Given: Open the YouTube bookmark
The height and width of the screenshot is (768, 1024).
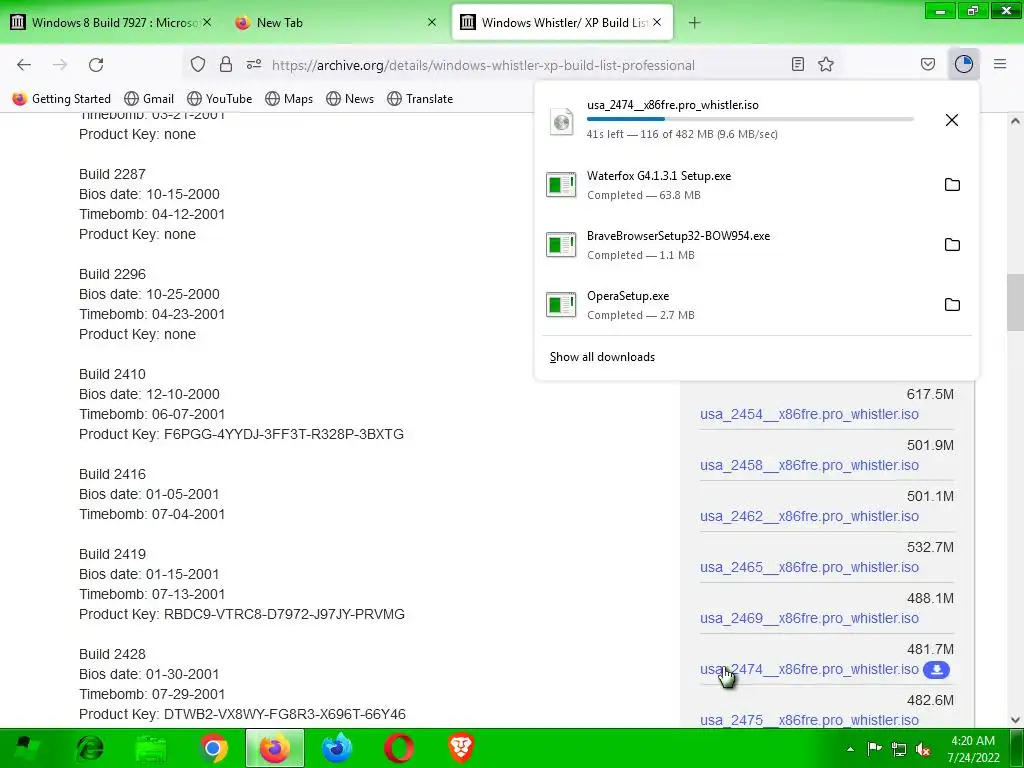Looking at the screenshot, I should pyautogui.click(x=219, y=99).
